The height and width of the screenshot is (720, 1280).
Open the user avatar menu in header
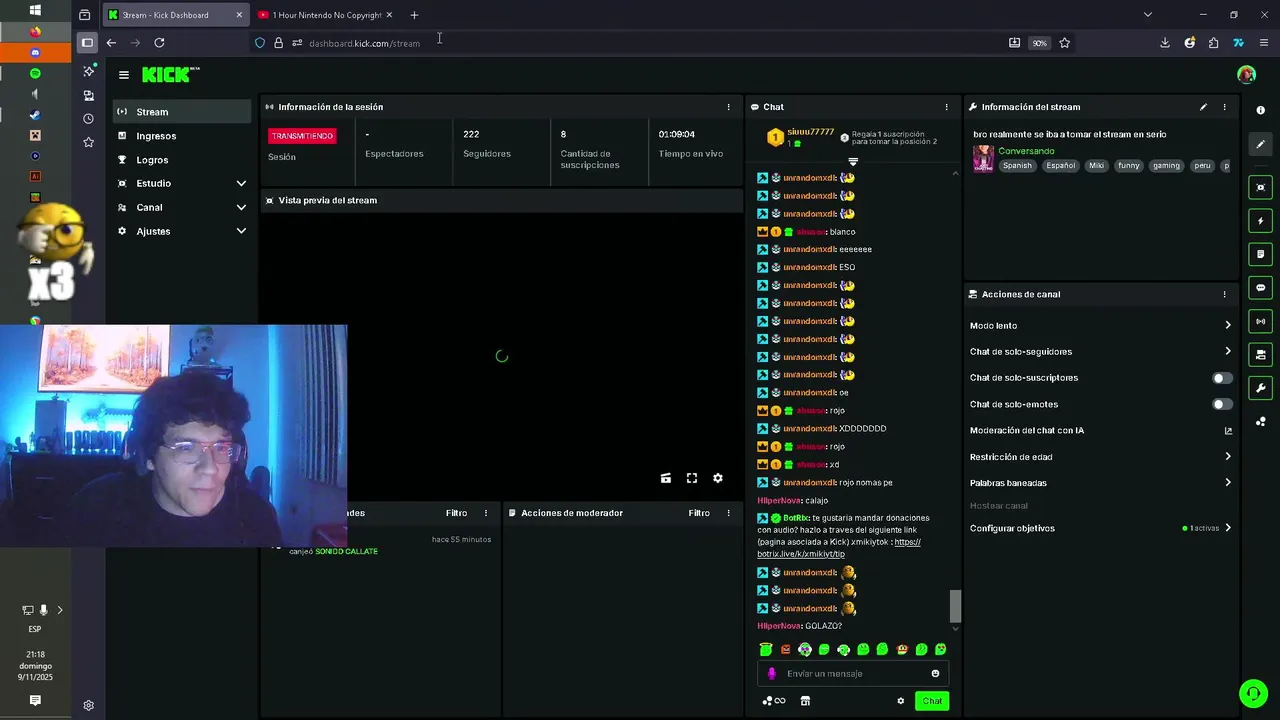1246,75
